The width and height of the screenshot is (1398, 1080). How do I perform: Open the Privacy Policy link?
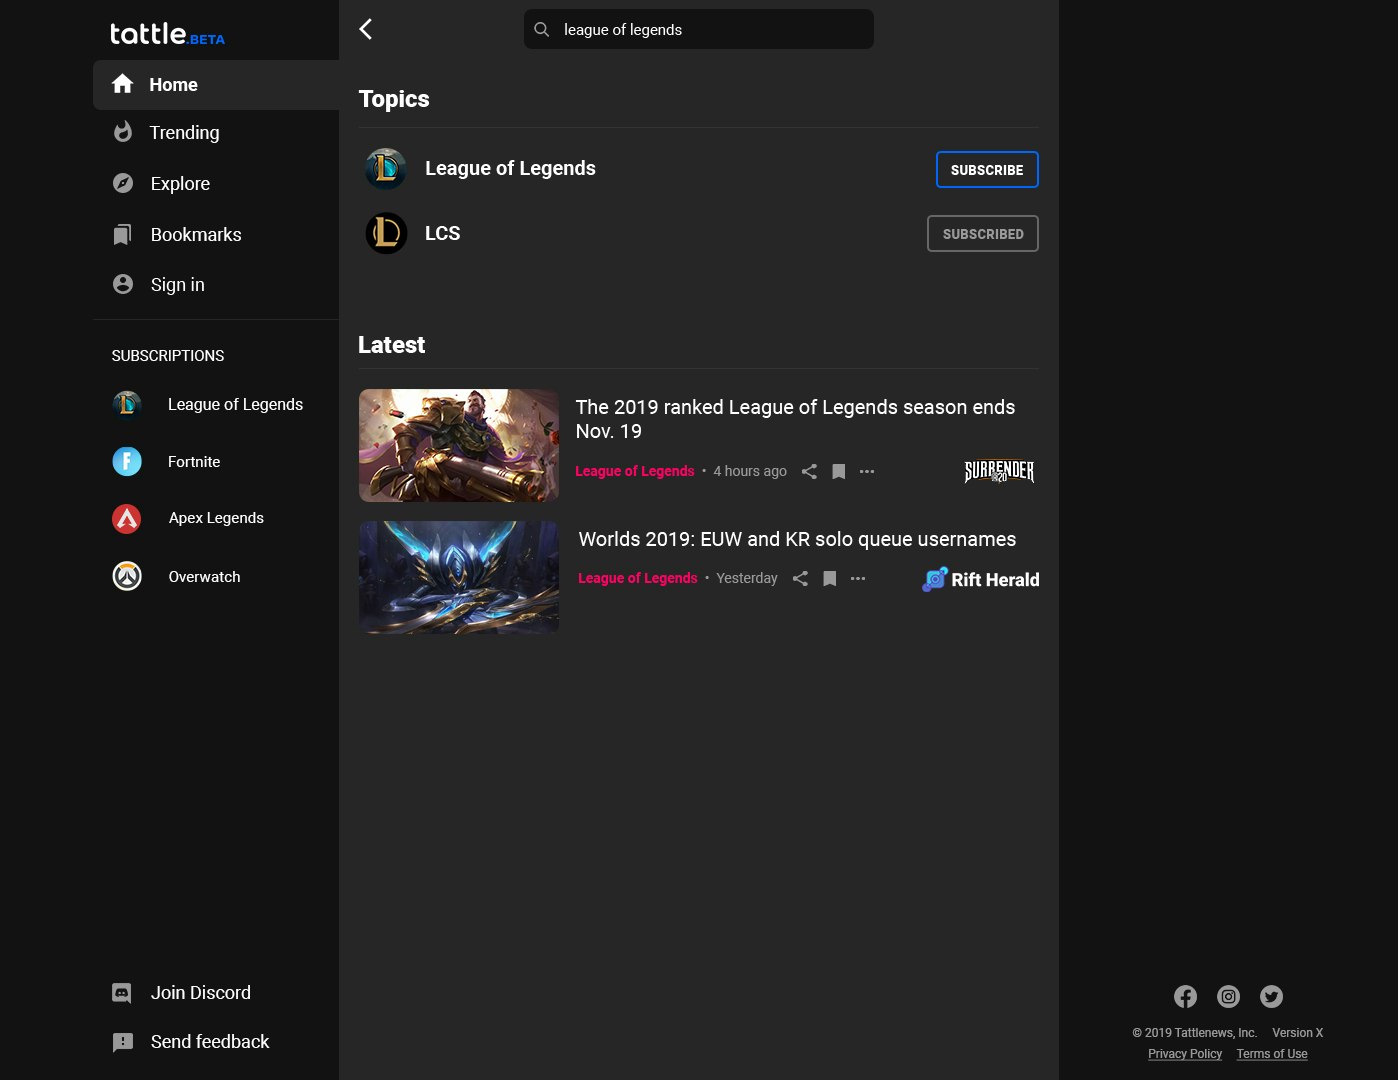tap(1185, 1054)
